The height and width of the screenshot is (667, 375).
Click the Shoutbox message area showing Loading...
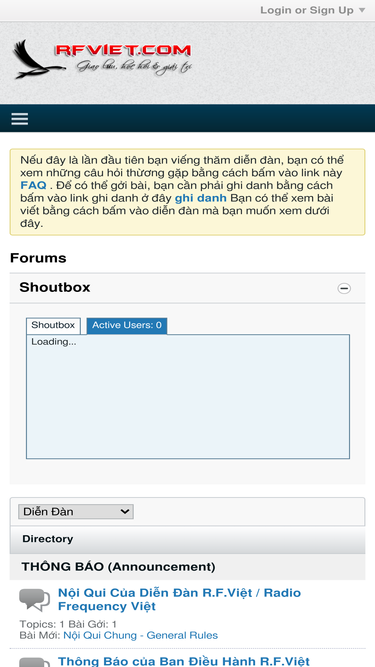click(188, 396)
